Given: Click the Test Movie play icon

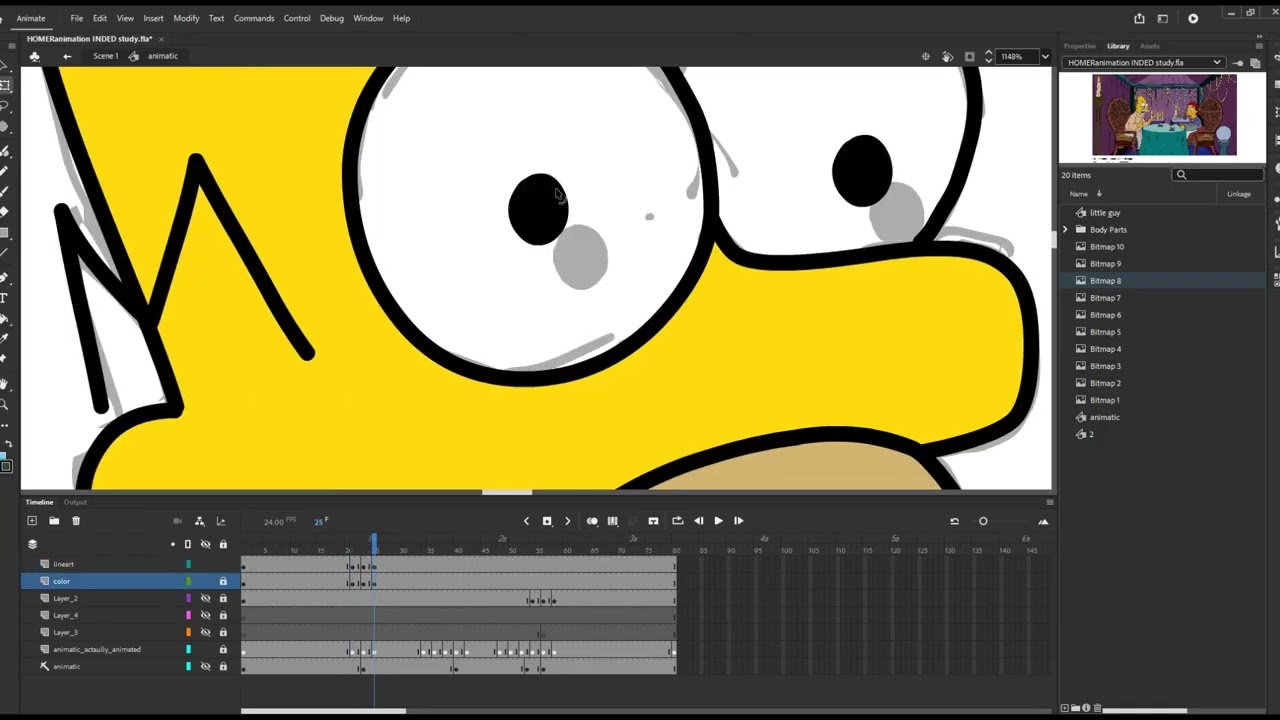Looking at the screenshot, I should click(x=1193, y=18).
